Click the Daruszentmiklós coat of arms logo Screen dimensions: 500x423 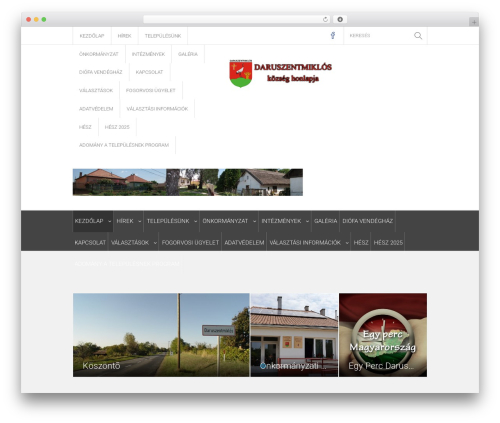click(241, 73)
